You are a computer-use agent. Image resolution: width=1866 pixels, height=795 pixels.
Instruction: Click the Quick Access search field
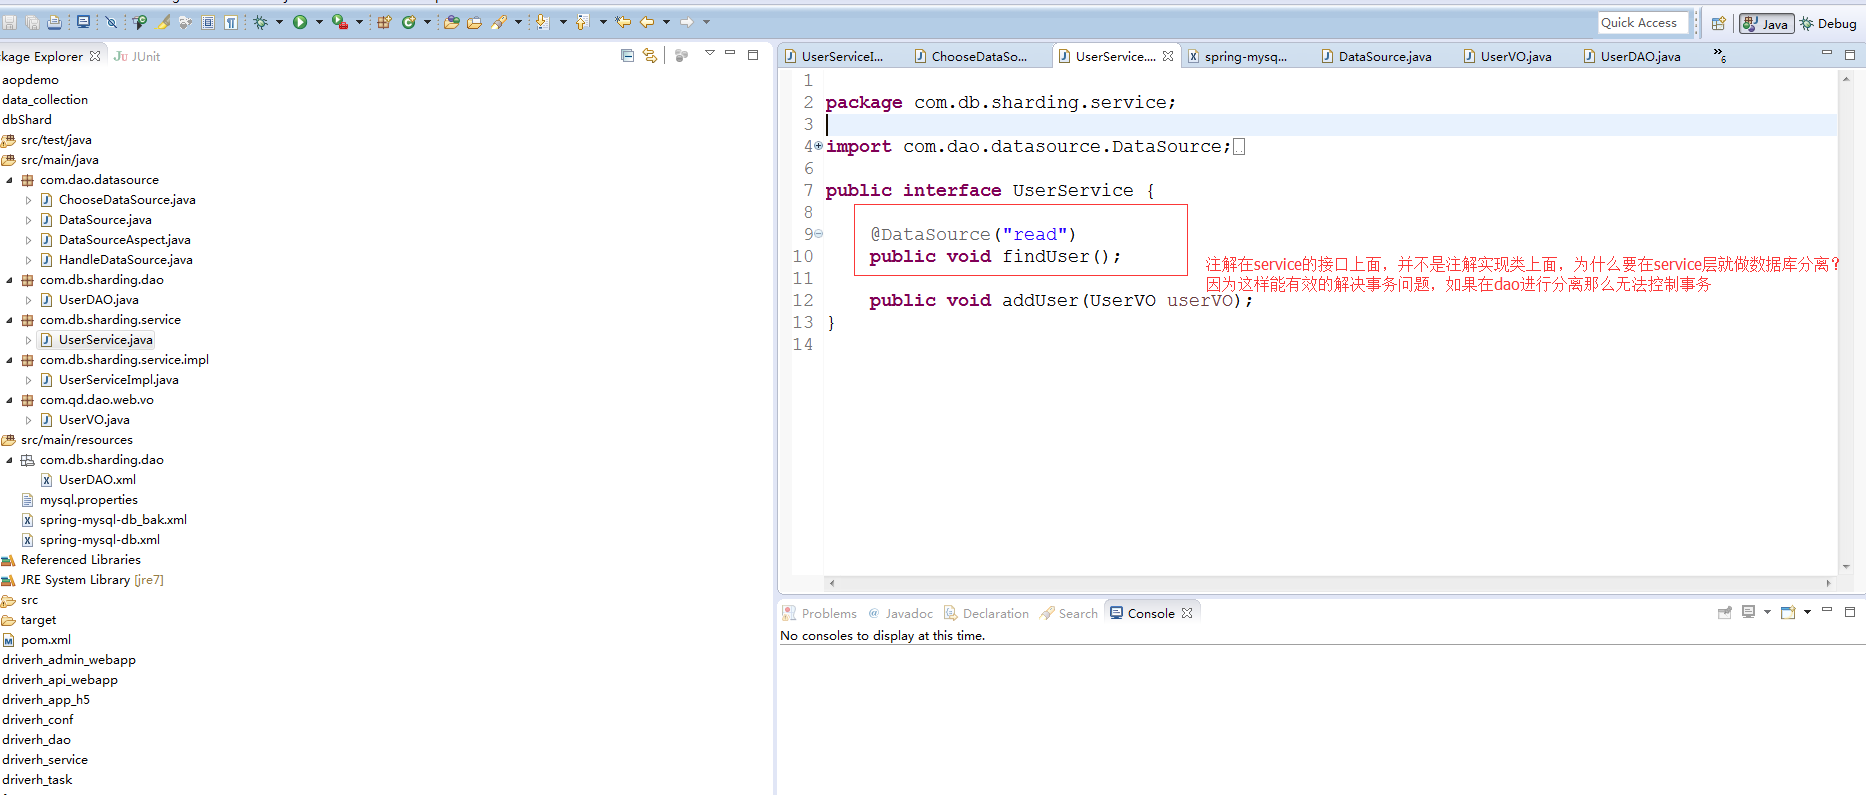click(1643, 22)
